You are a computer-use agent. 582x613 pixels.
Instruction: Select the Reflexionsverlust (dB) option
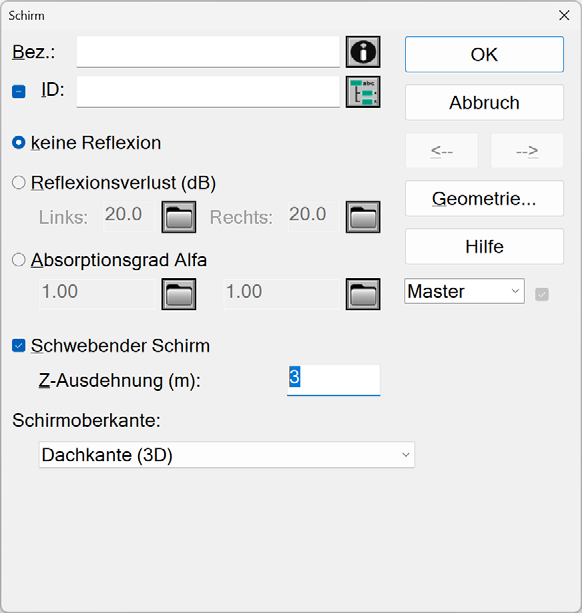coord(19,183)
